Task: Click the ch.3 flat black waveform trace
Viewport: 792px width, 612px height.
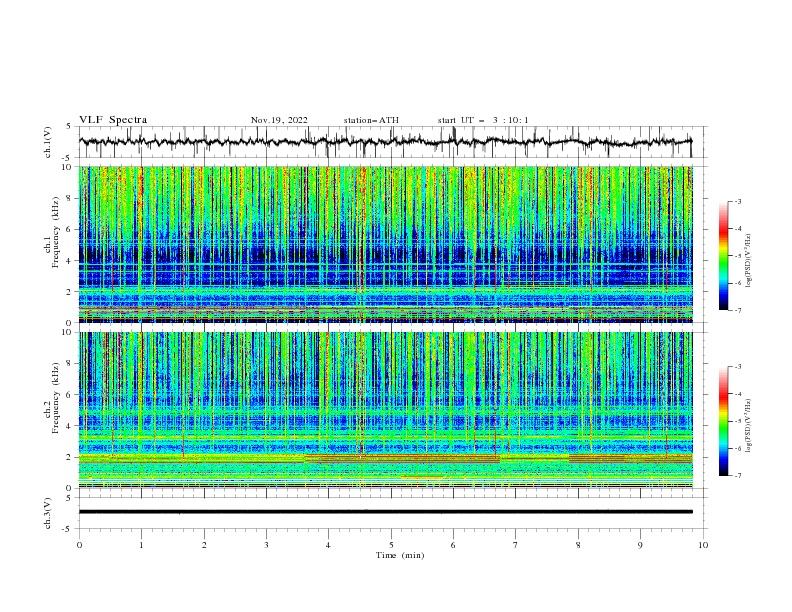Action: pos(386,512)
